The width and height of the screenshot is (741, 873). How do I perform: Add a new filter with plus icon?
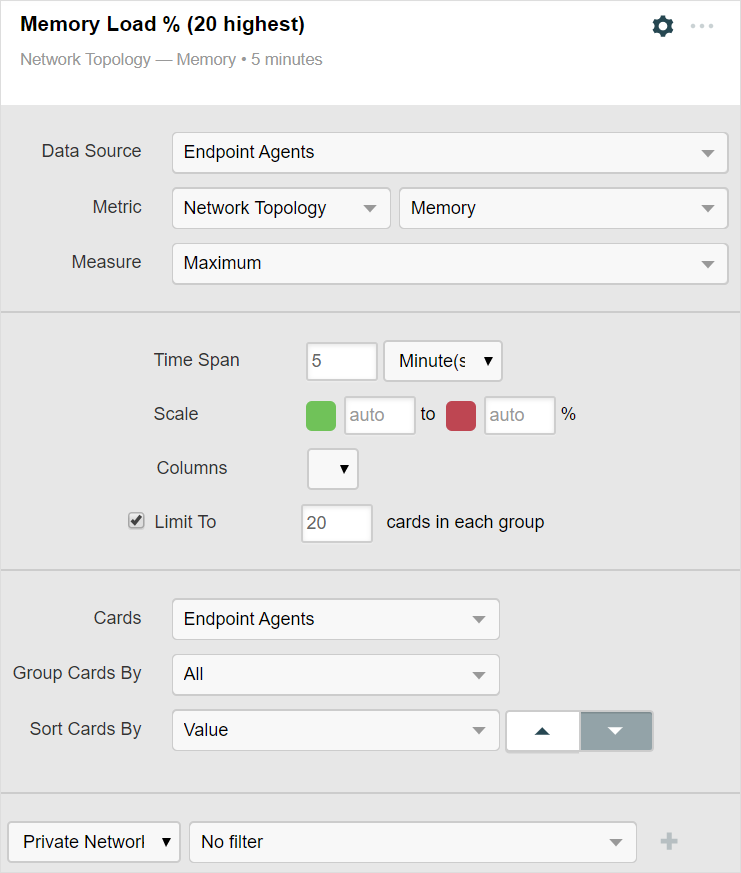click(x=669, y=842)
